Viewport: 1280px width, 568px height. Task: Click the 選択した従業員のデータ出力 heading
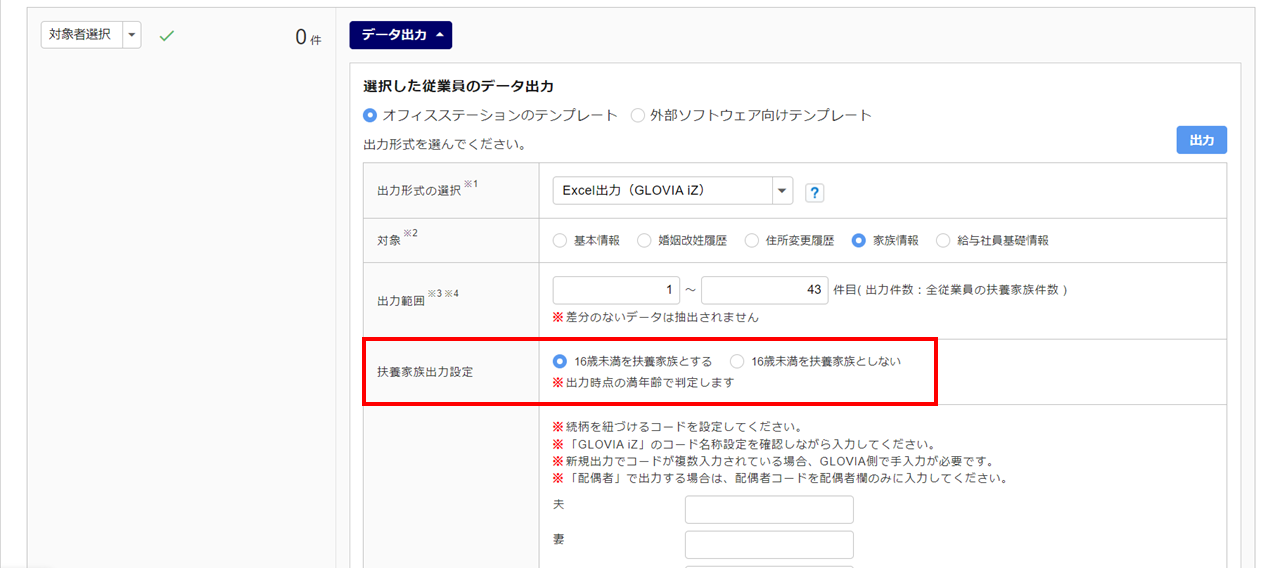pyautogui.click(x=458, y=86)
